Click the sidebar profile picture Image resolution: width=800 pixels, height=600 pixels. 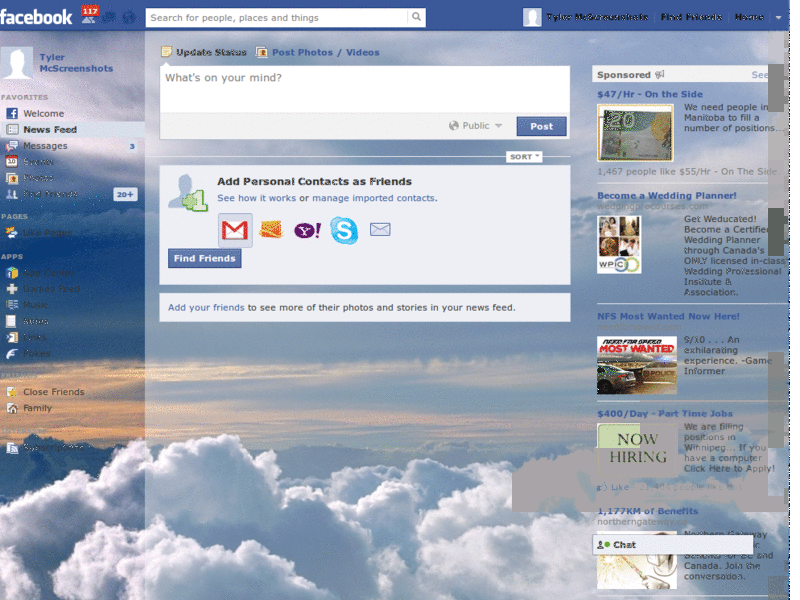pyautogui.click(x=17, y=62)
